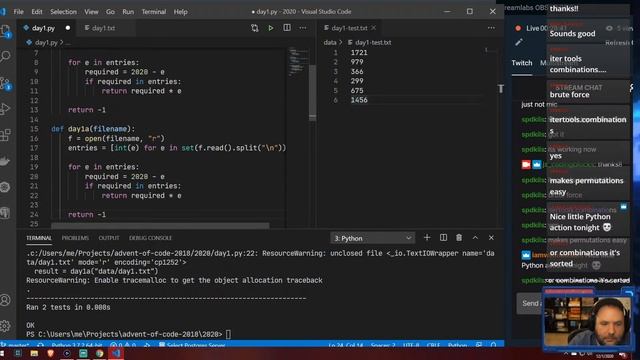Open the DEBUG CONSOLE panel tab
This screenshot has width=640, height=360.
pos(150,238)
